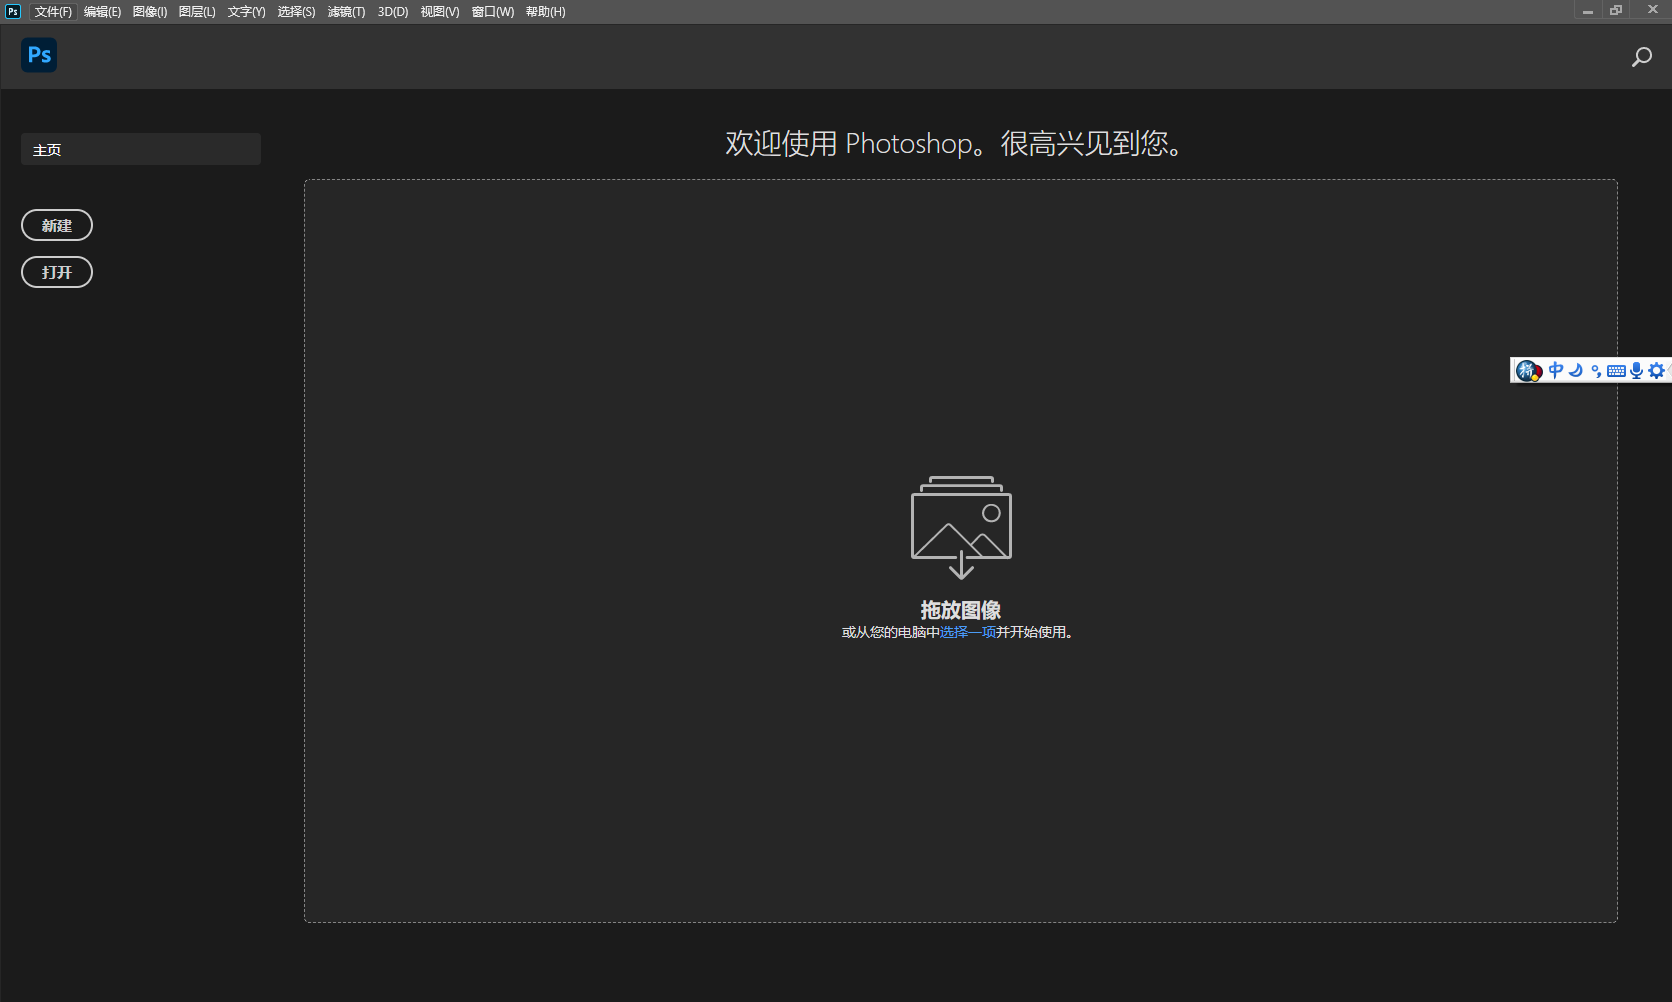Click the Ps logo in the home screen corner

39,55
